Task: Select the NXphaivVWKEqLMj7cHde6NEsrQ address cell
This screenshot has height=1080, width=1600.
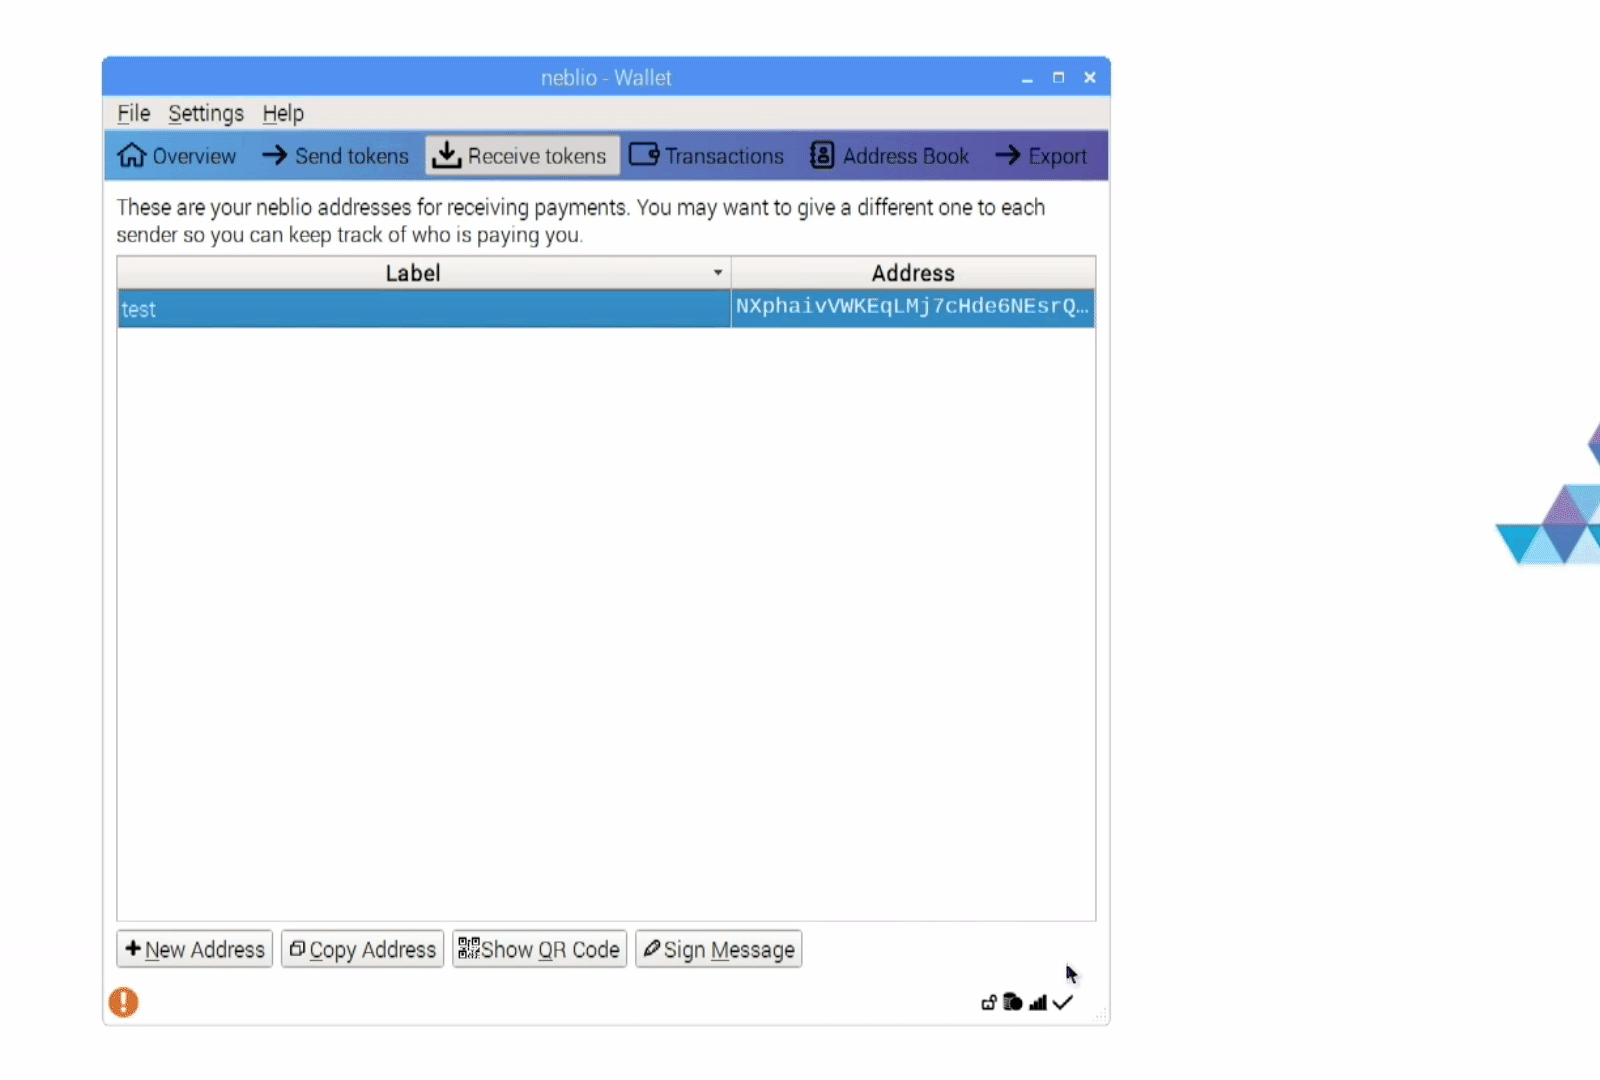Action: point(913,307)
